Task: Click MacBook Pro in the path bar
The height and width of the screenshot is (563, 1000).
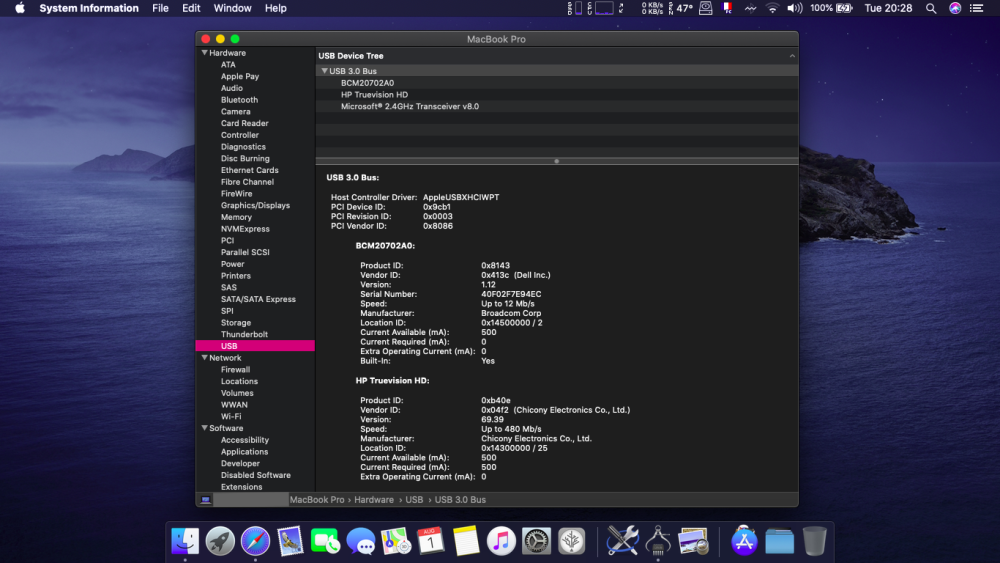Action: click(317, 500)
